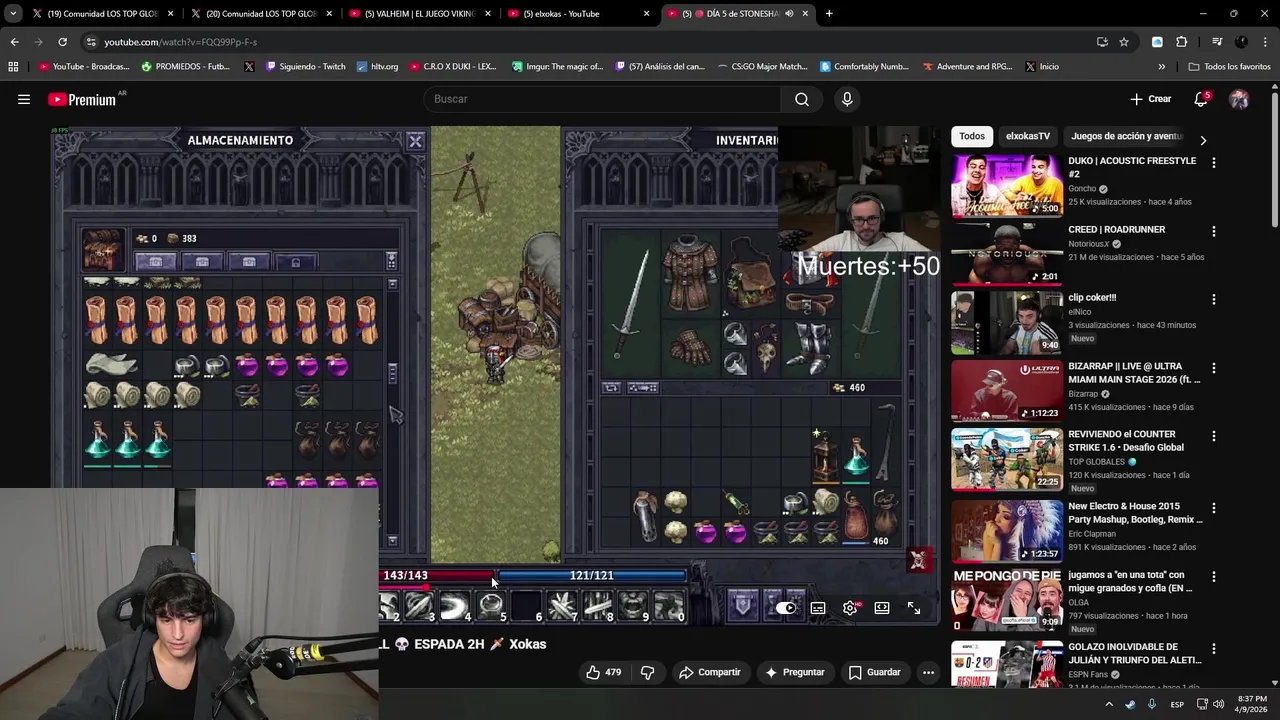Open the browser apps grid in bookmarks bar
1280x720 pixels.
pos(13,67)
